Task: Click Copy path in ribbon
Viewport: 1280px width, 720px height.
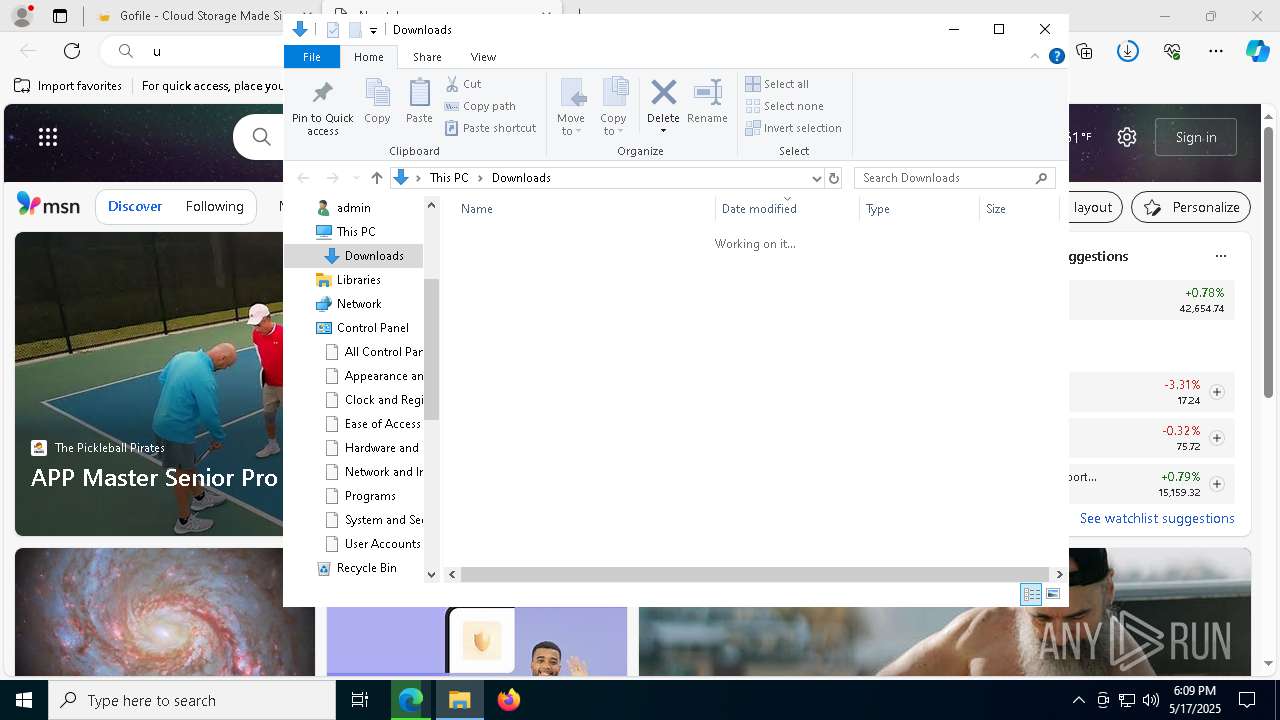Action: pyautogui.click(x=480, y=106)
